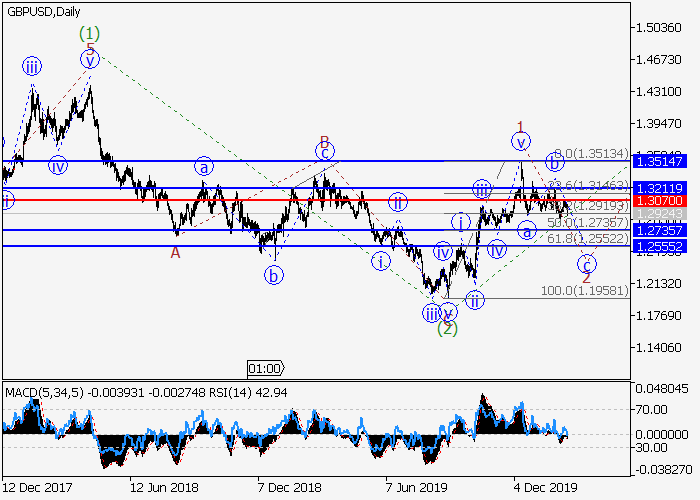Select circled b label near 1.35147 level
This screenshot has height=500, width=700.
point(552,163)
